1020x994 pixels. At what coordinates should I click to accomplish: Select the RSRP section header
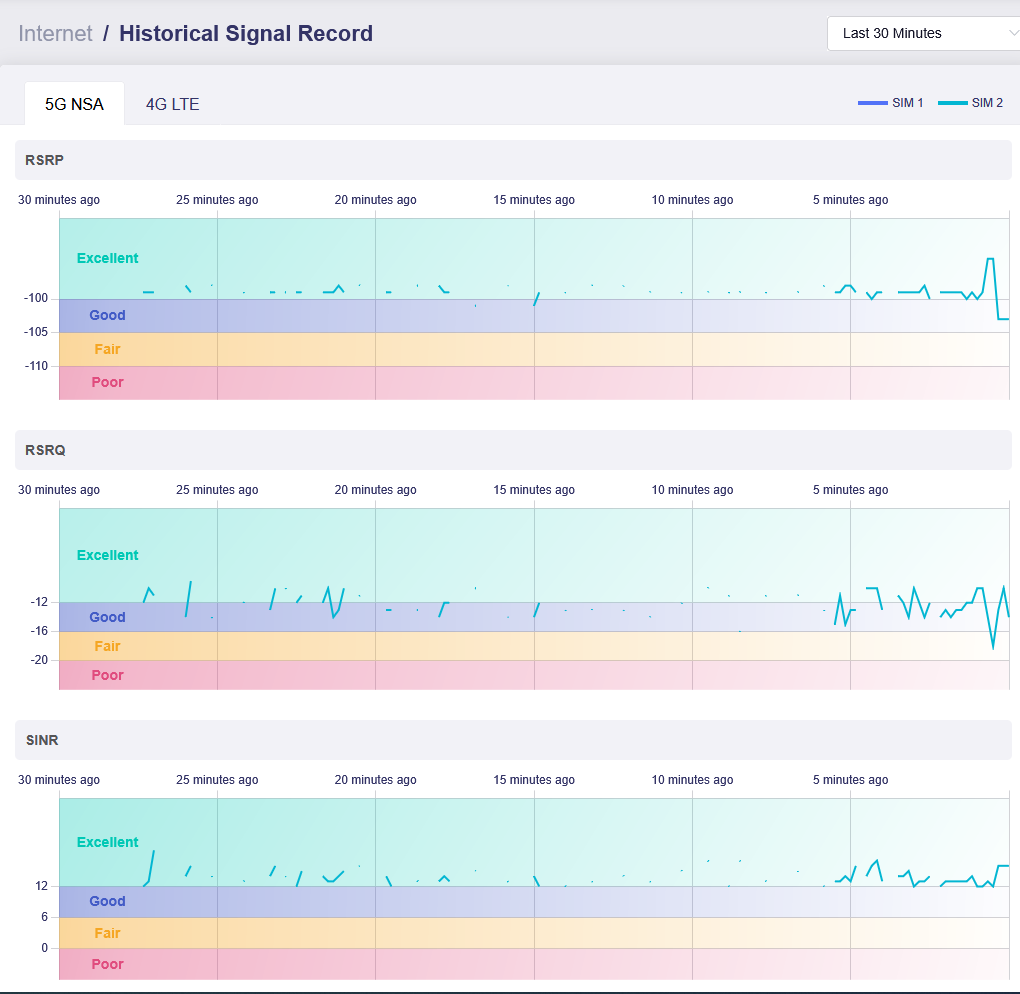coord(45,159)
